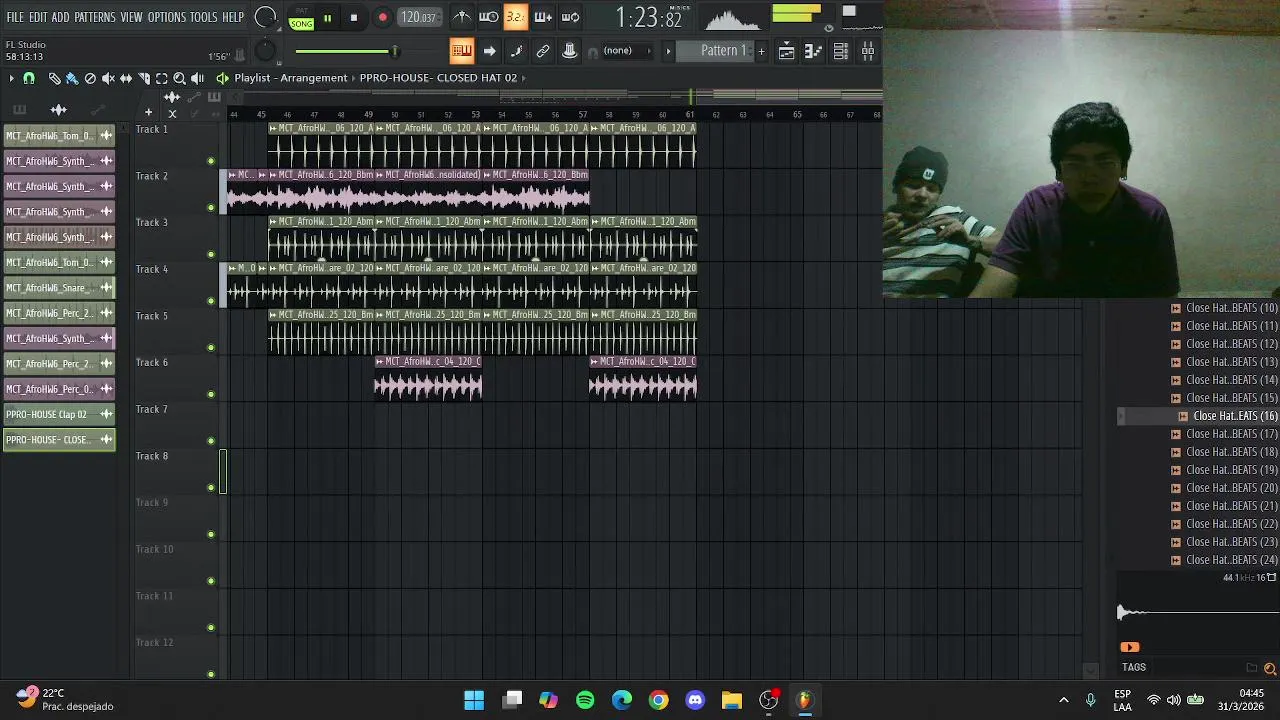Stop playback with the stop button
The width and height of the screenshot is (1280, 720).
point(354,18)
